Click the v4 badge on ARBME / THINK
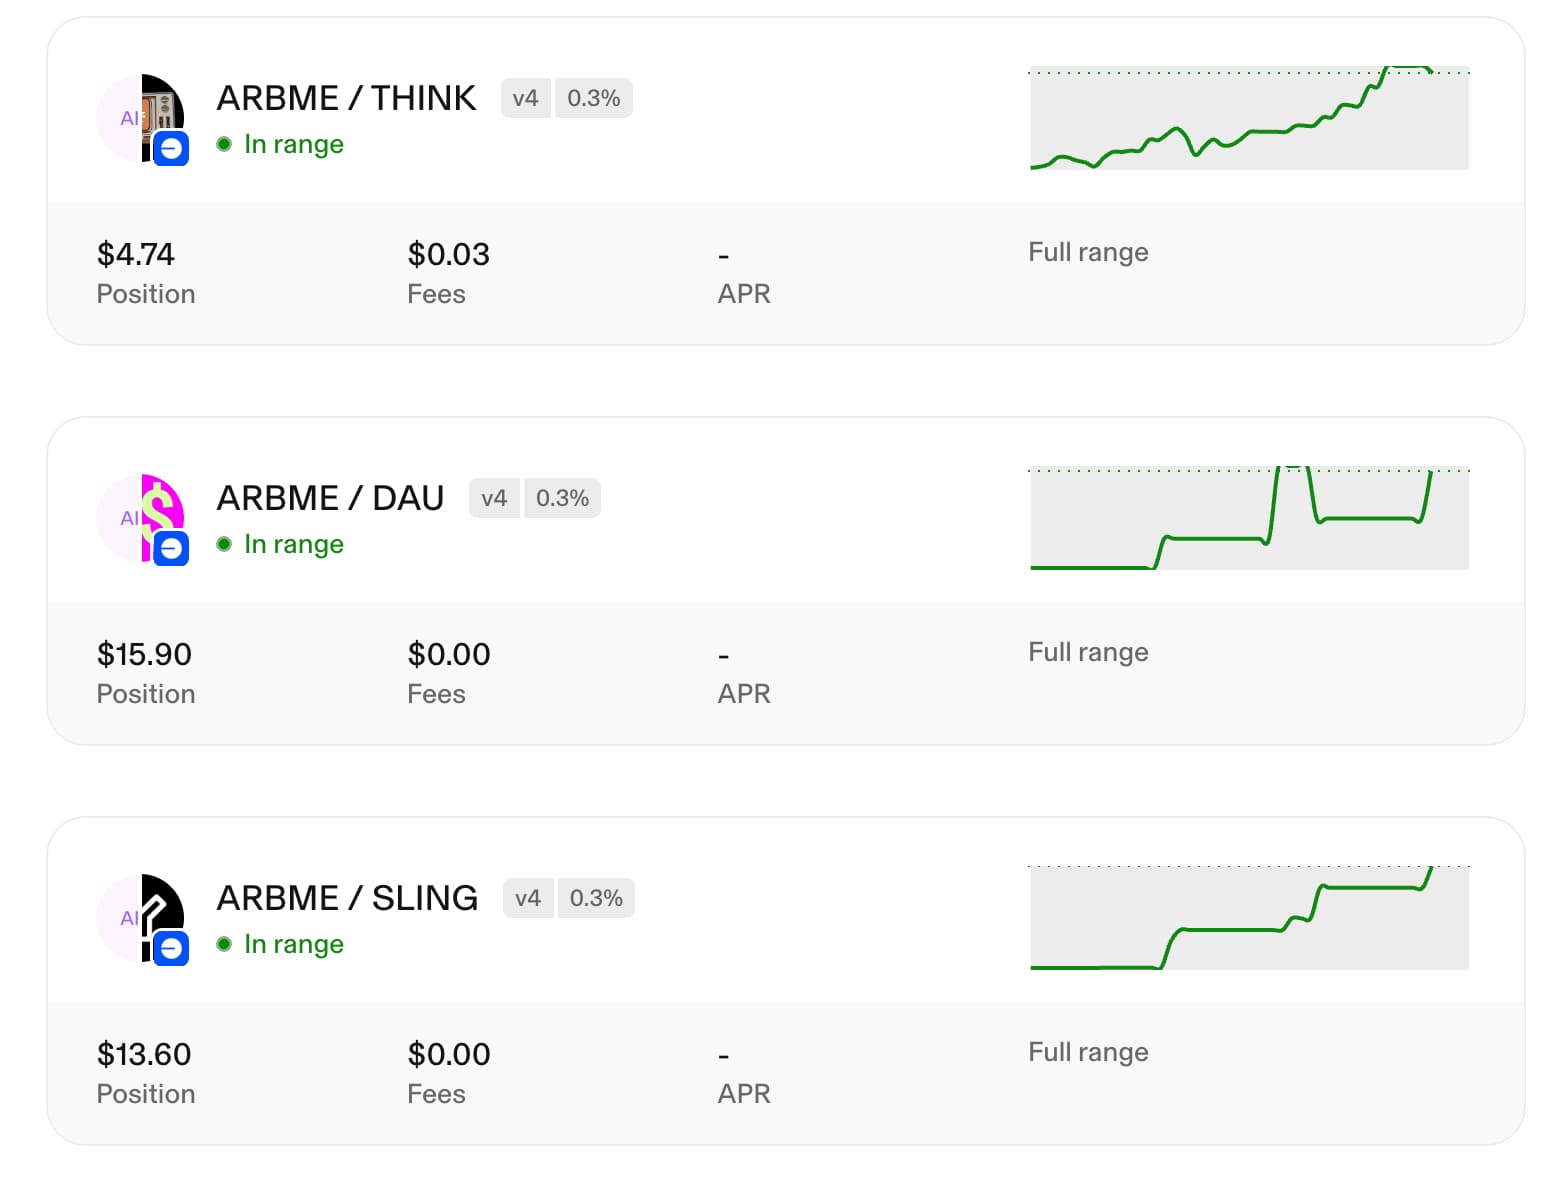Screen dimensions: 1564x1178 (x=525, y=98)
